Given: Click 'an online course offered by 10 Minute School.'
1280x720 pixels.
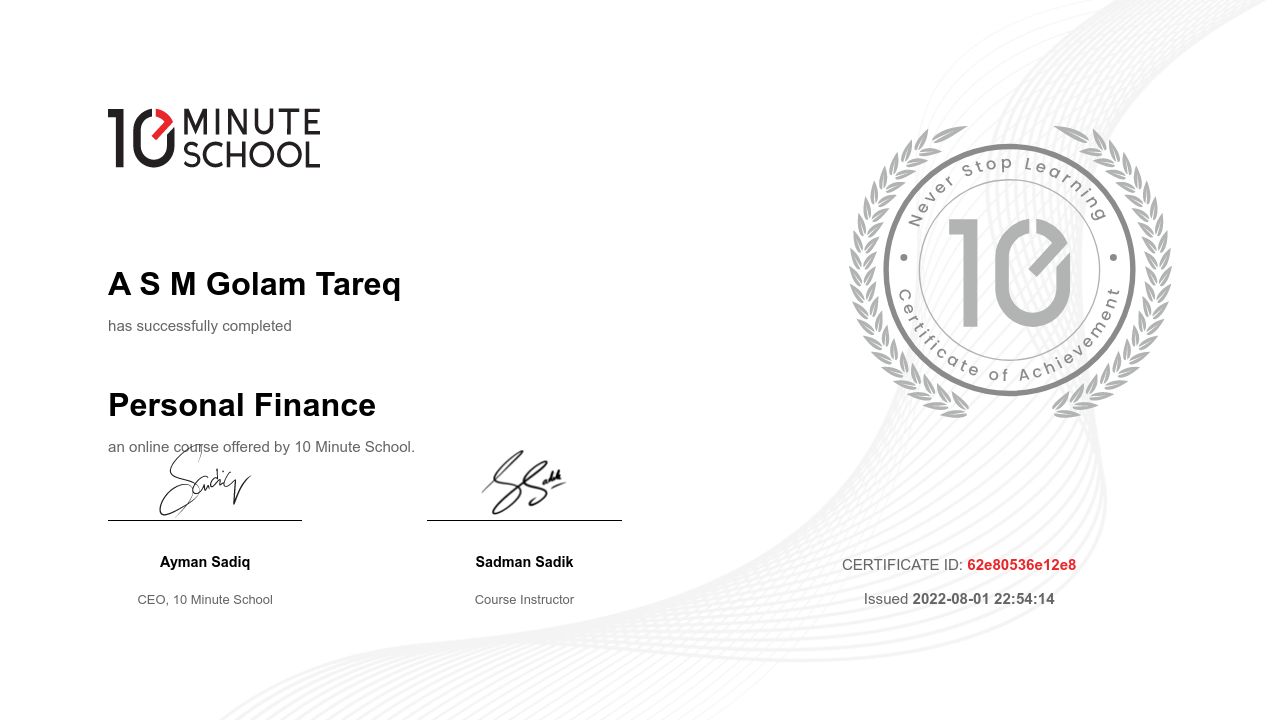Looking at the screenshot, I should (261, 447).
